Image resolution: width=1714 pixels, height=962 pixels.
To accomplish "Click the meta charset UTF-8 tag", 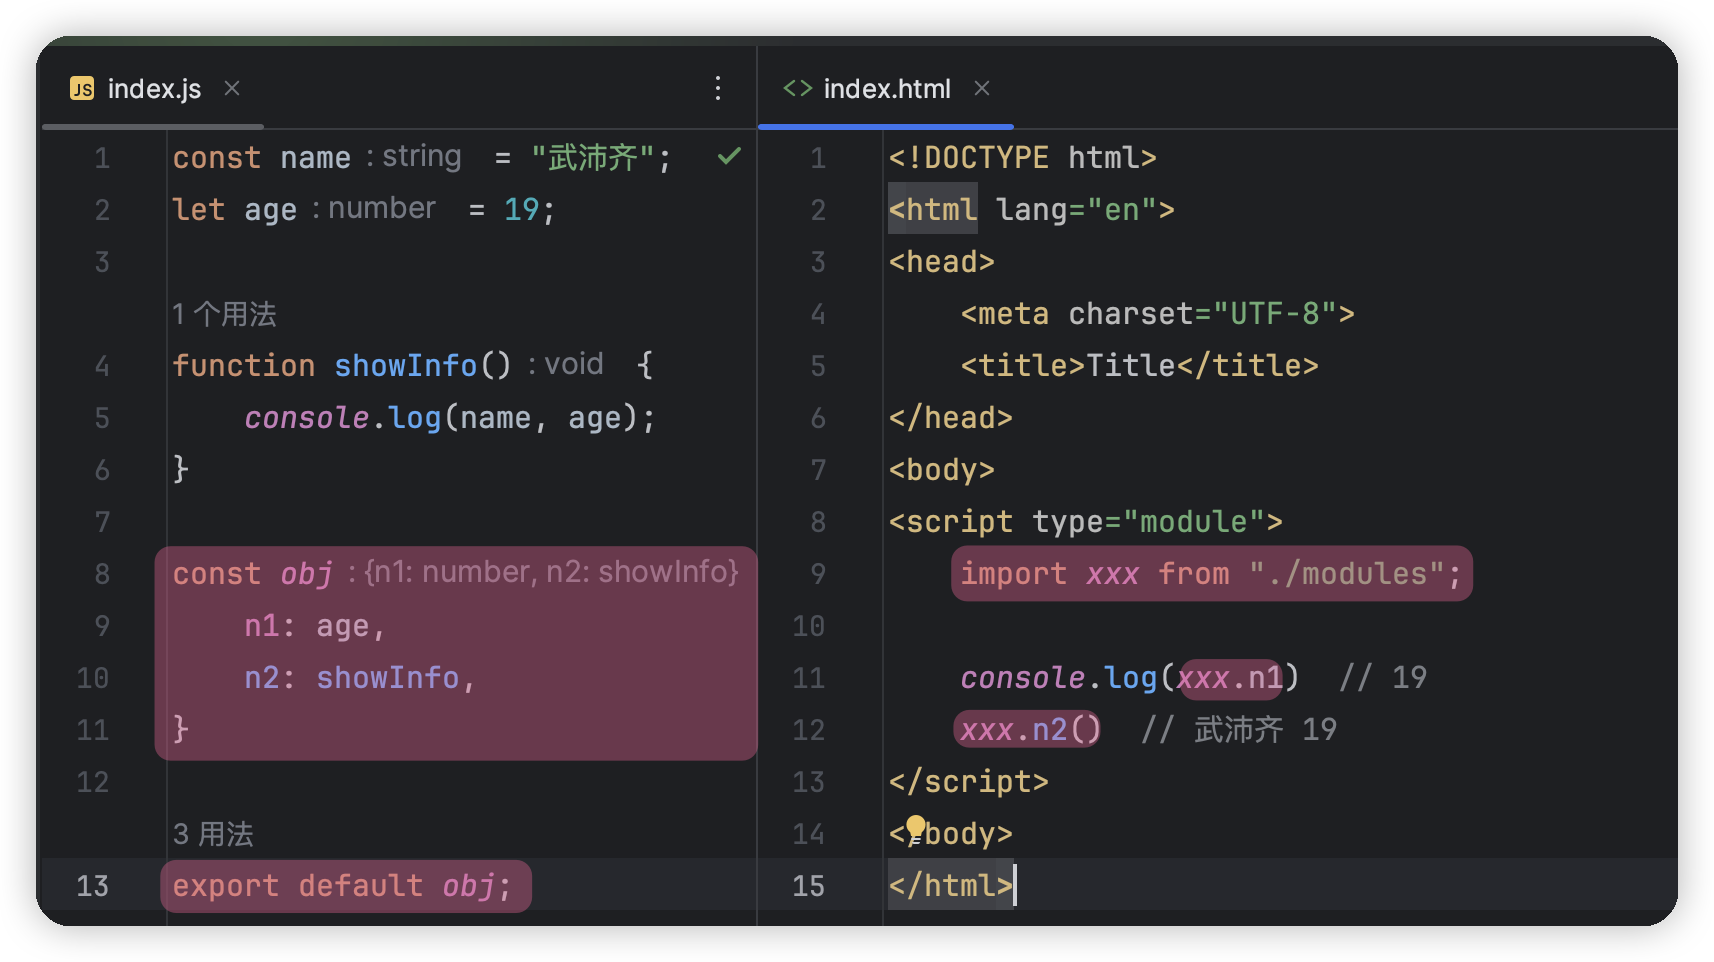I will (x=1157, y=314).
